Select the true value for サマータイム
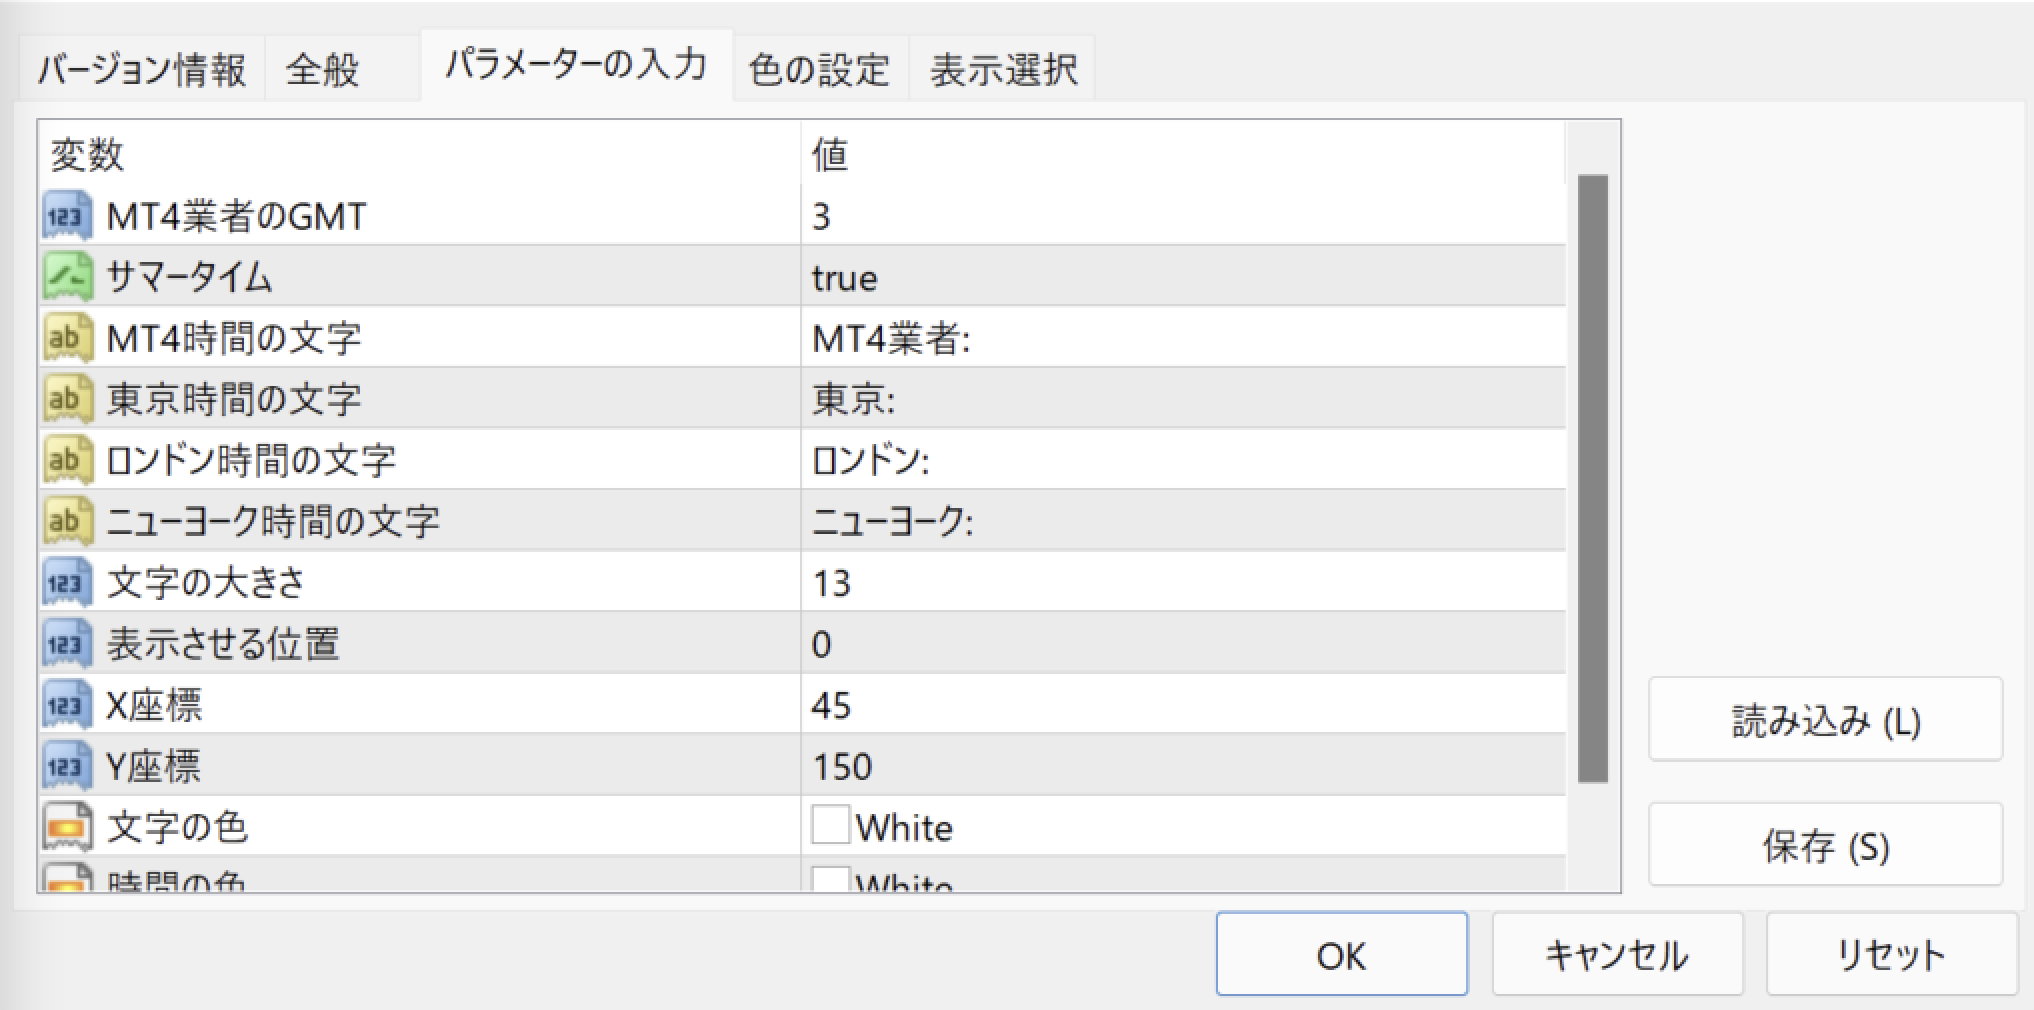The image size is (2034, 1010). pos(845,278)
